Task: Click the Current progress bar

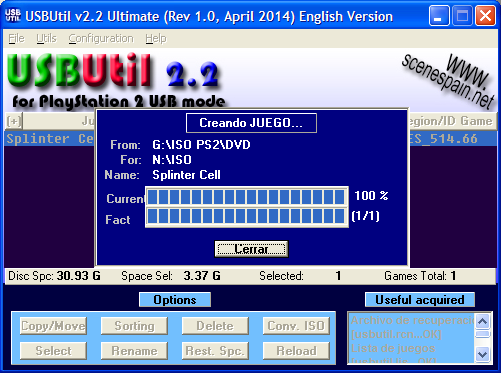Action: [247, 197]
